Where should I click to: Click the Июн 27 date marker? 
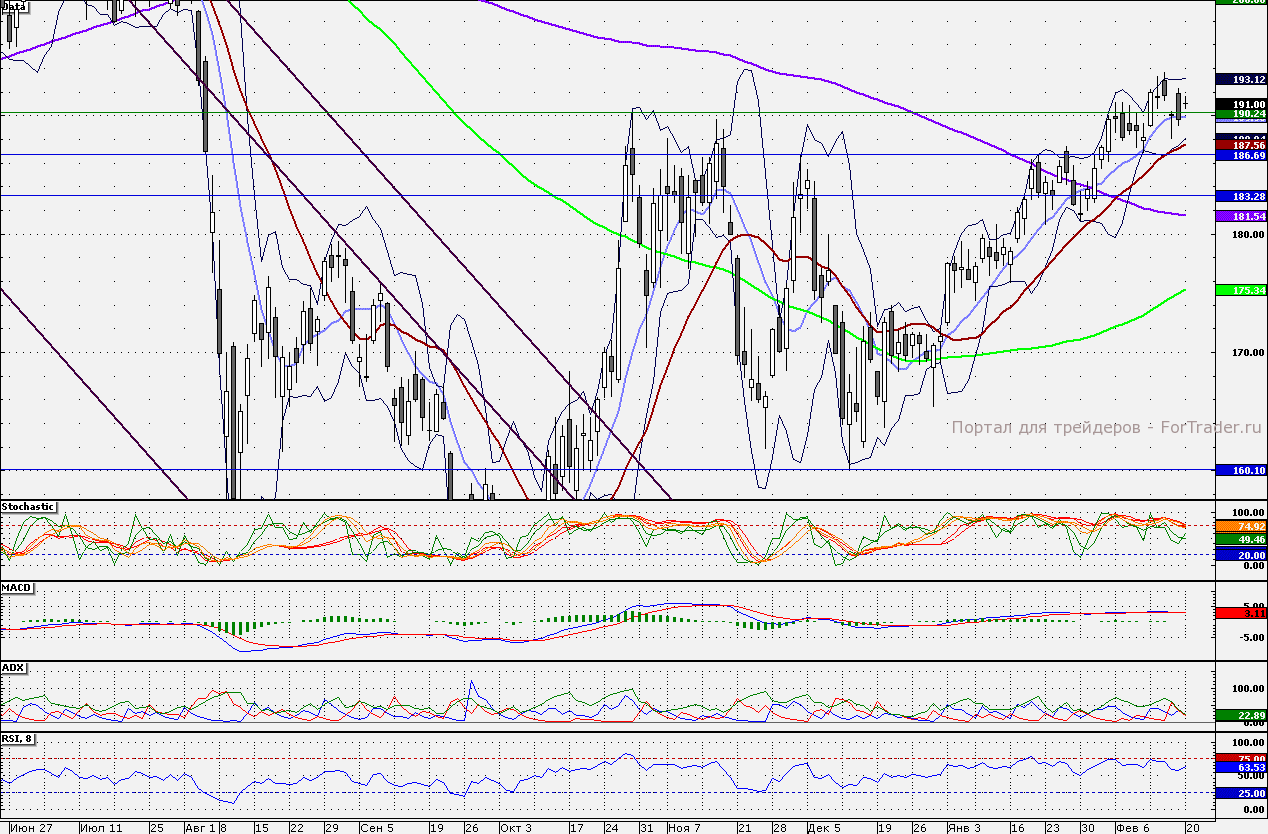[35, 828]
